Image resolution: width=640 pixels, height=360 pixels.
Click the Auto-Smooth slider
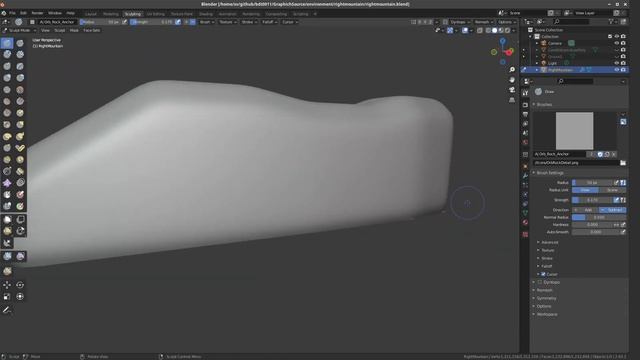(x=596, y=232)
